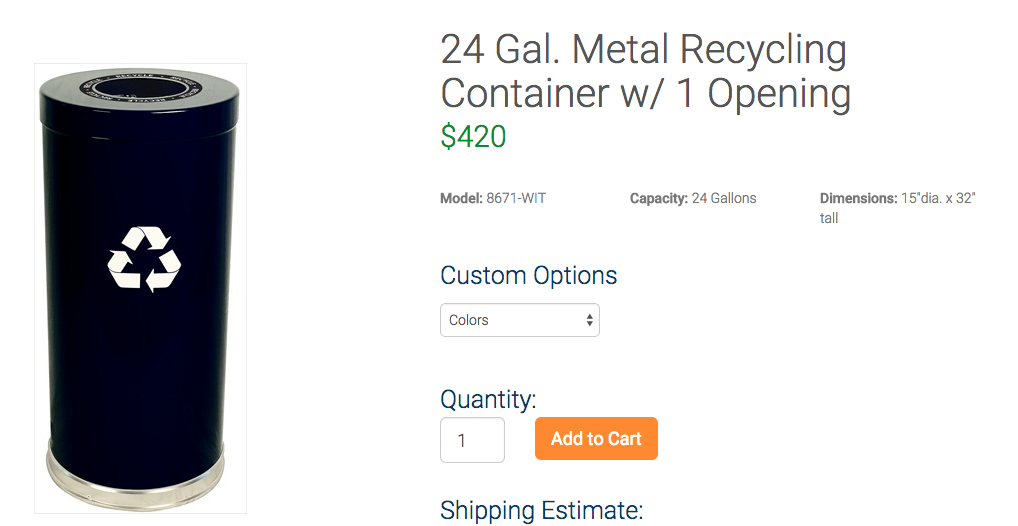Click the Add to Cart button
Screen dimensions: 1018x526
coord(596,439)
